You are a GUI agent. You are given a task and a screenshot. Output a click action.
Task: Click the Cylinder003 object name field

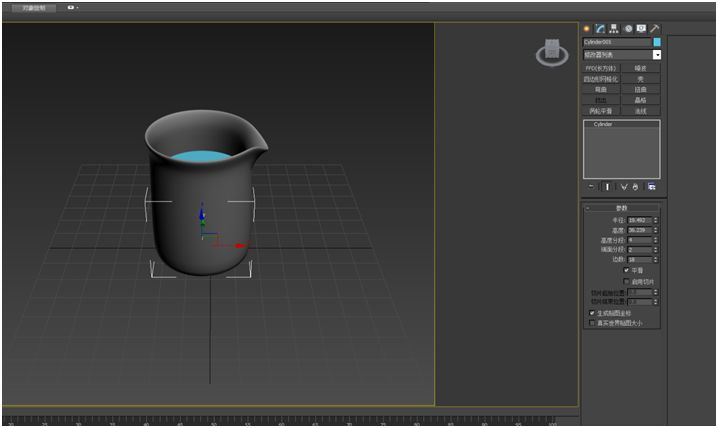coord(617,42)
